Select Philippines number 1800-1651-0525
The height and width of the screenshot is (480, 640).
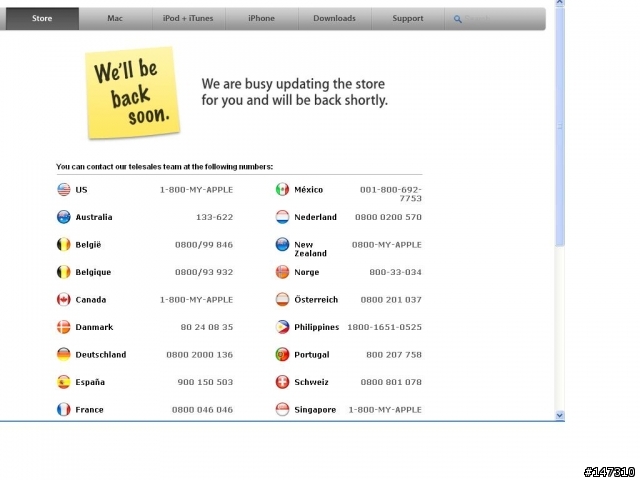384,327
